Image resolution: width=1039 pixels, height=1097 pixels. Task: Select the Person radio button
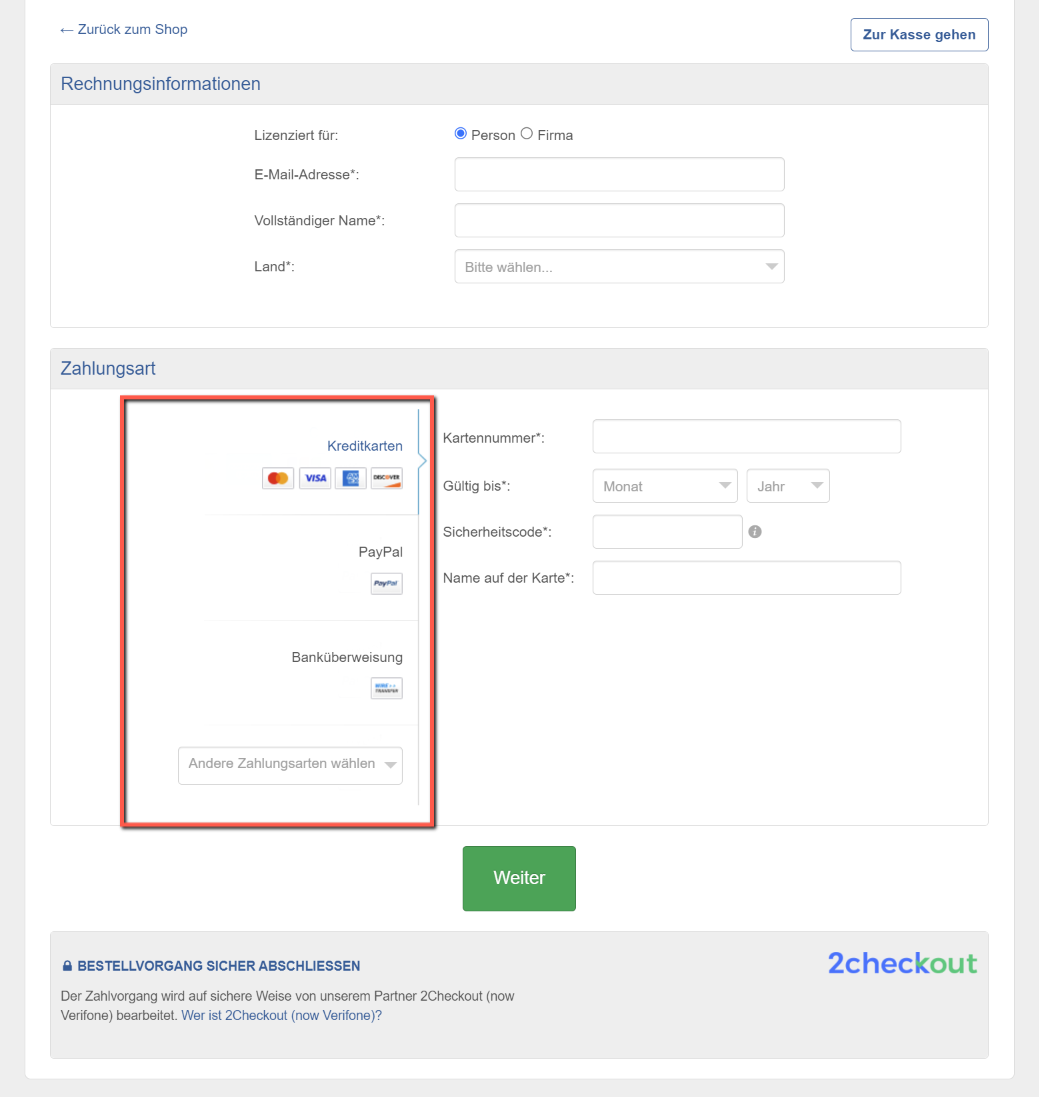[461, 134]
